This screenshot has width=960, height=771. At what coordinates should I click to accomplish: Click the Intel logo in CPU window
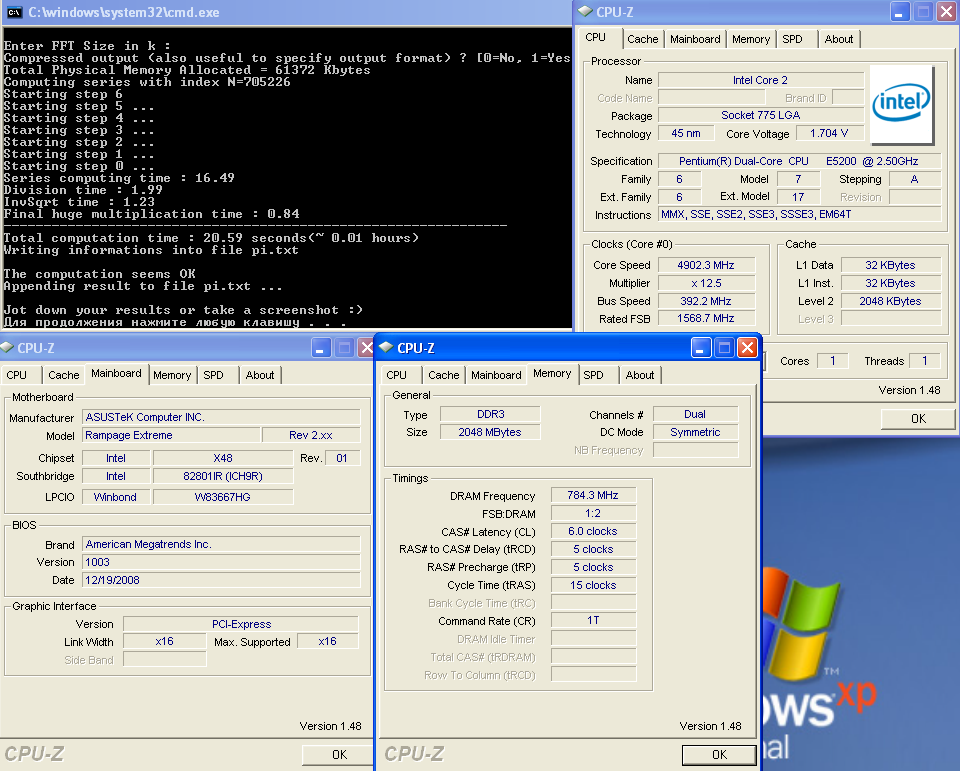pos(901,103)
